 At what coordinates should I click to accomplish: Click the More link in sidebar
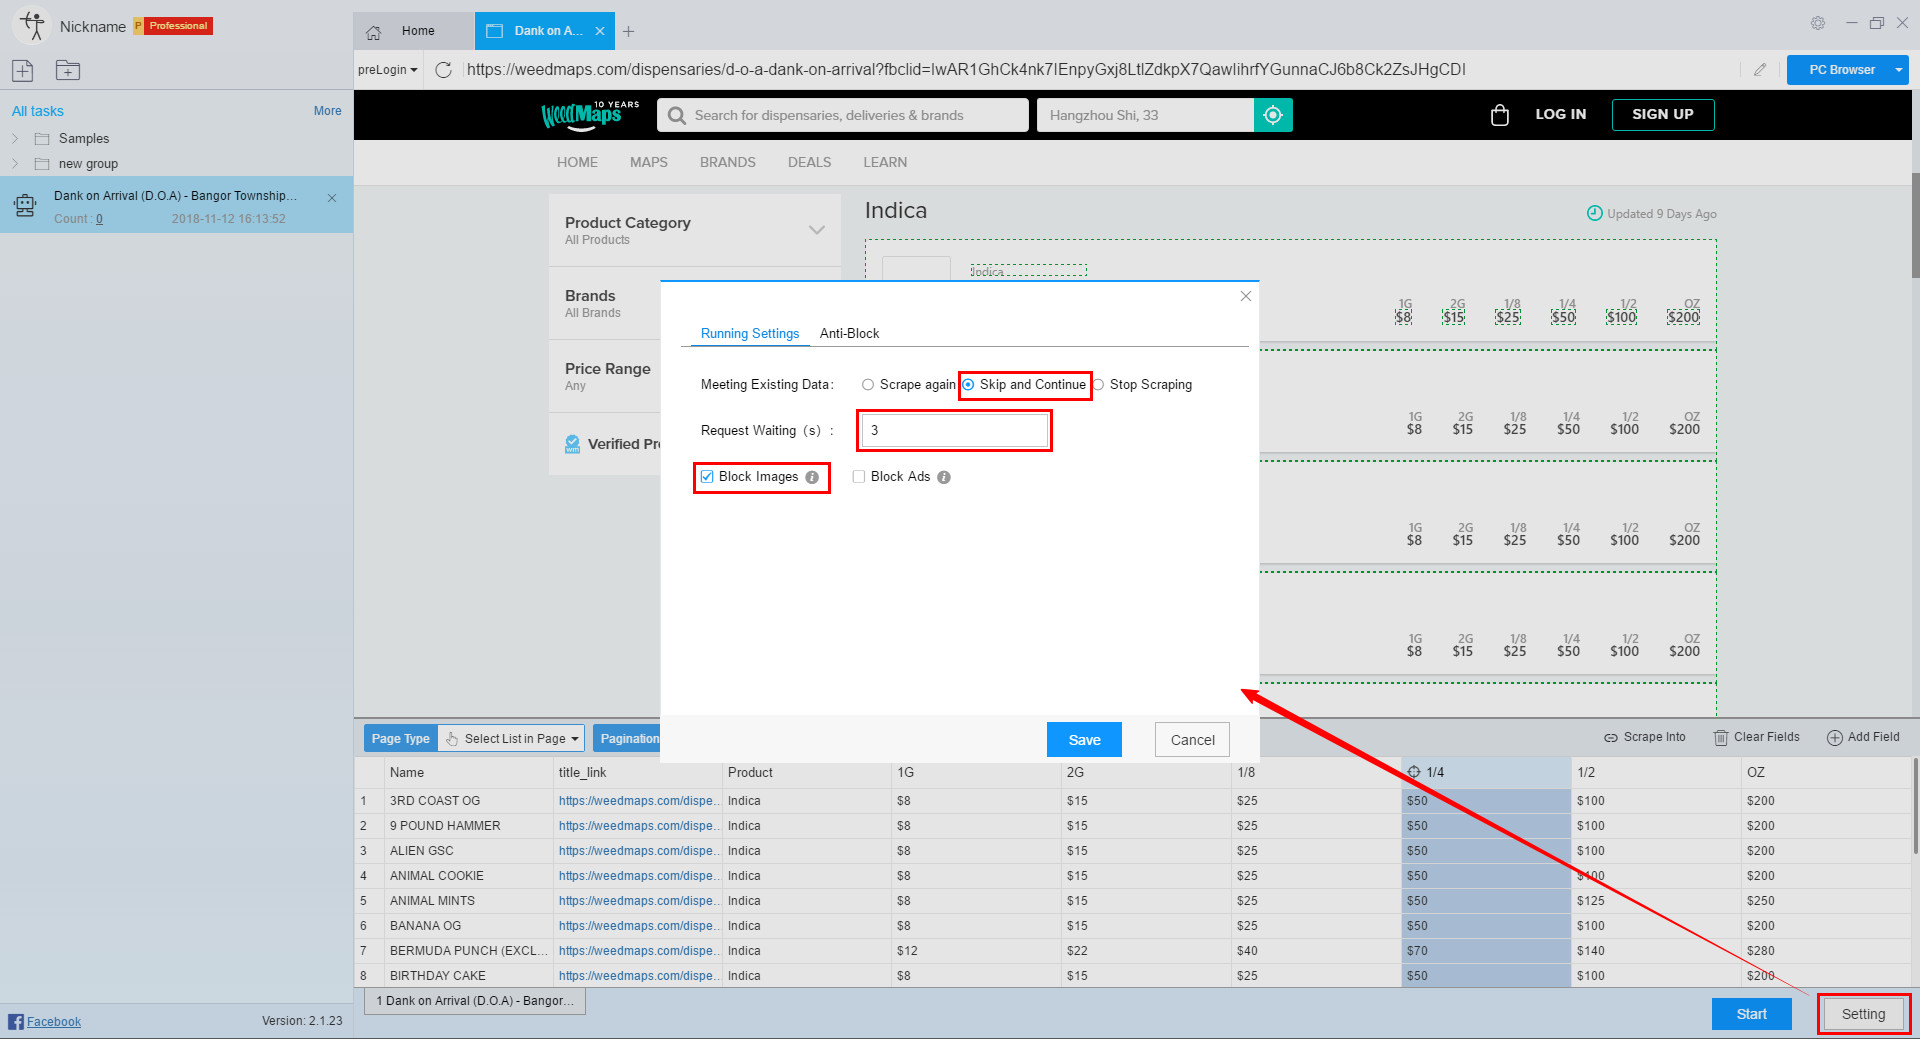coord(327,111)
